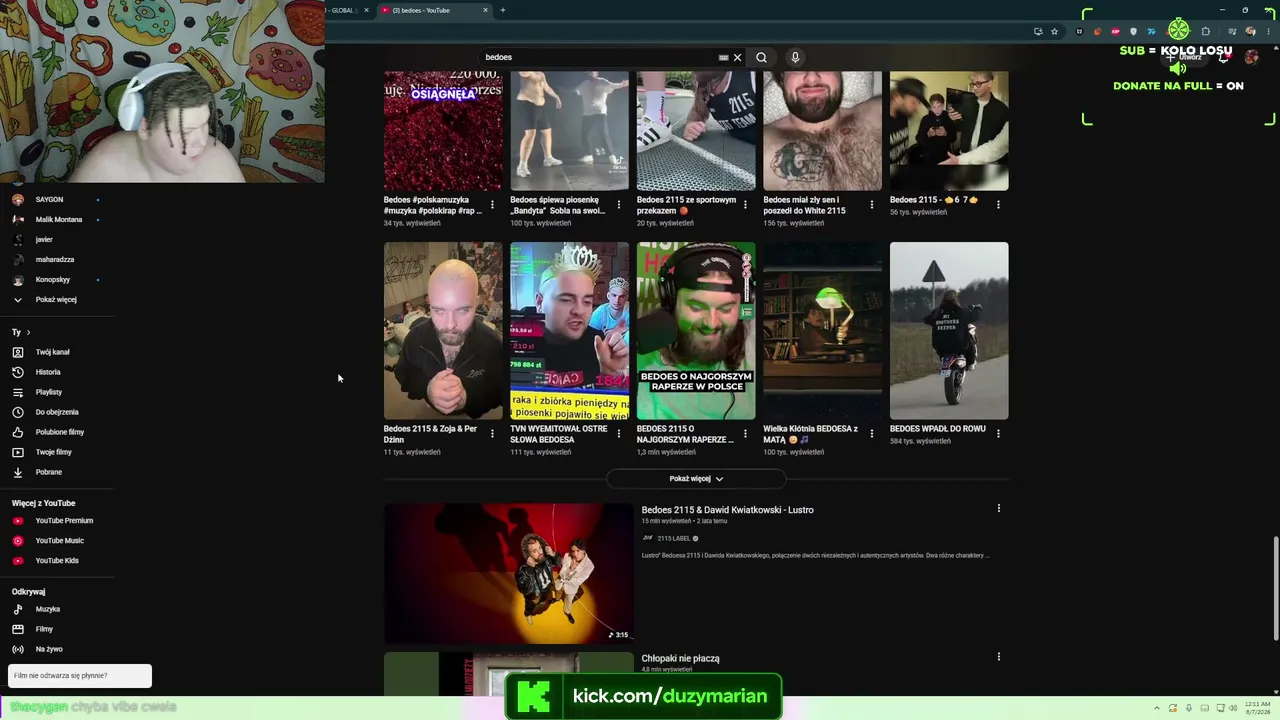The width and height of the screenshot is (1280, 720).
Task: Play Wielka Kłótnia BEDOESA z MATĄ thumbnail
Action: pos(823,330)
